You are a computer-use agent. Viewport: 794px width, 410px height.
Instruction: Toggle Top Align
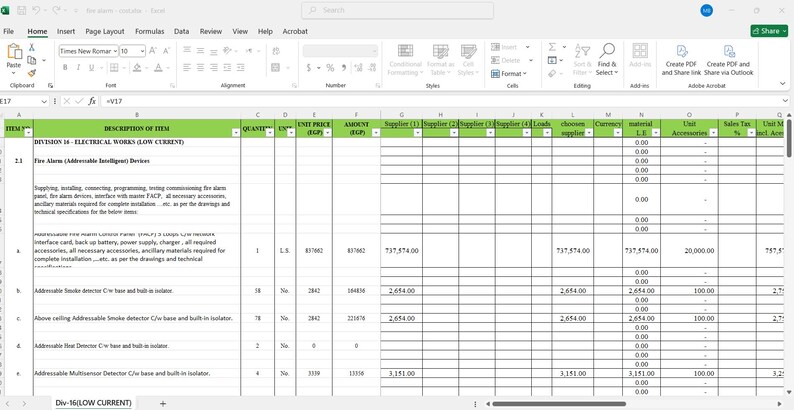[187, 51]
